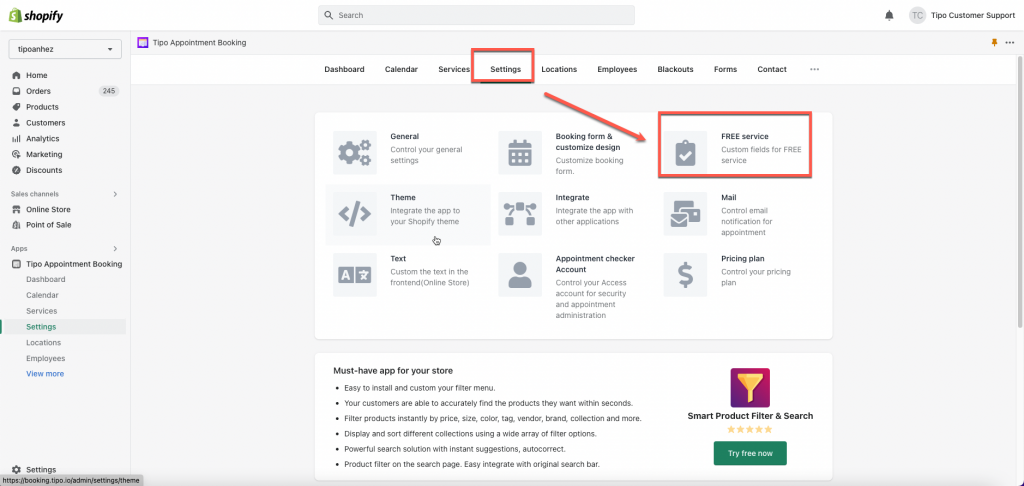
Task: Click the Shopify logo
Action: pos(36,16)
